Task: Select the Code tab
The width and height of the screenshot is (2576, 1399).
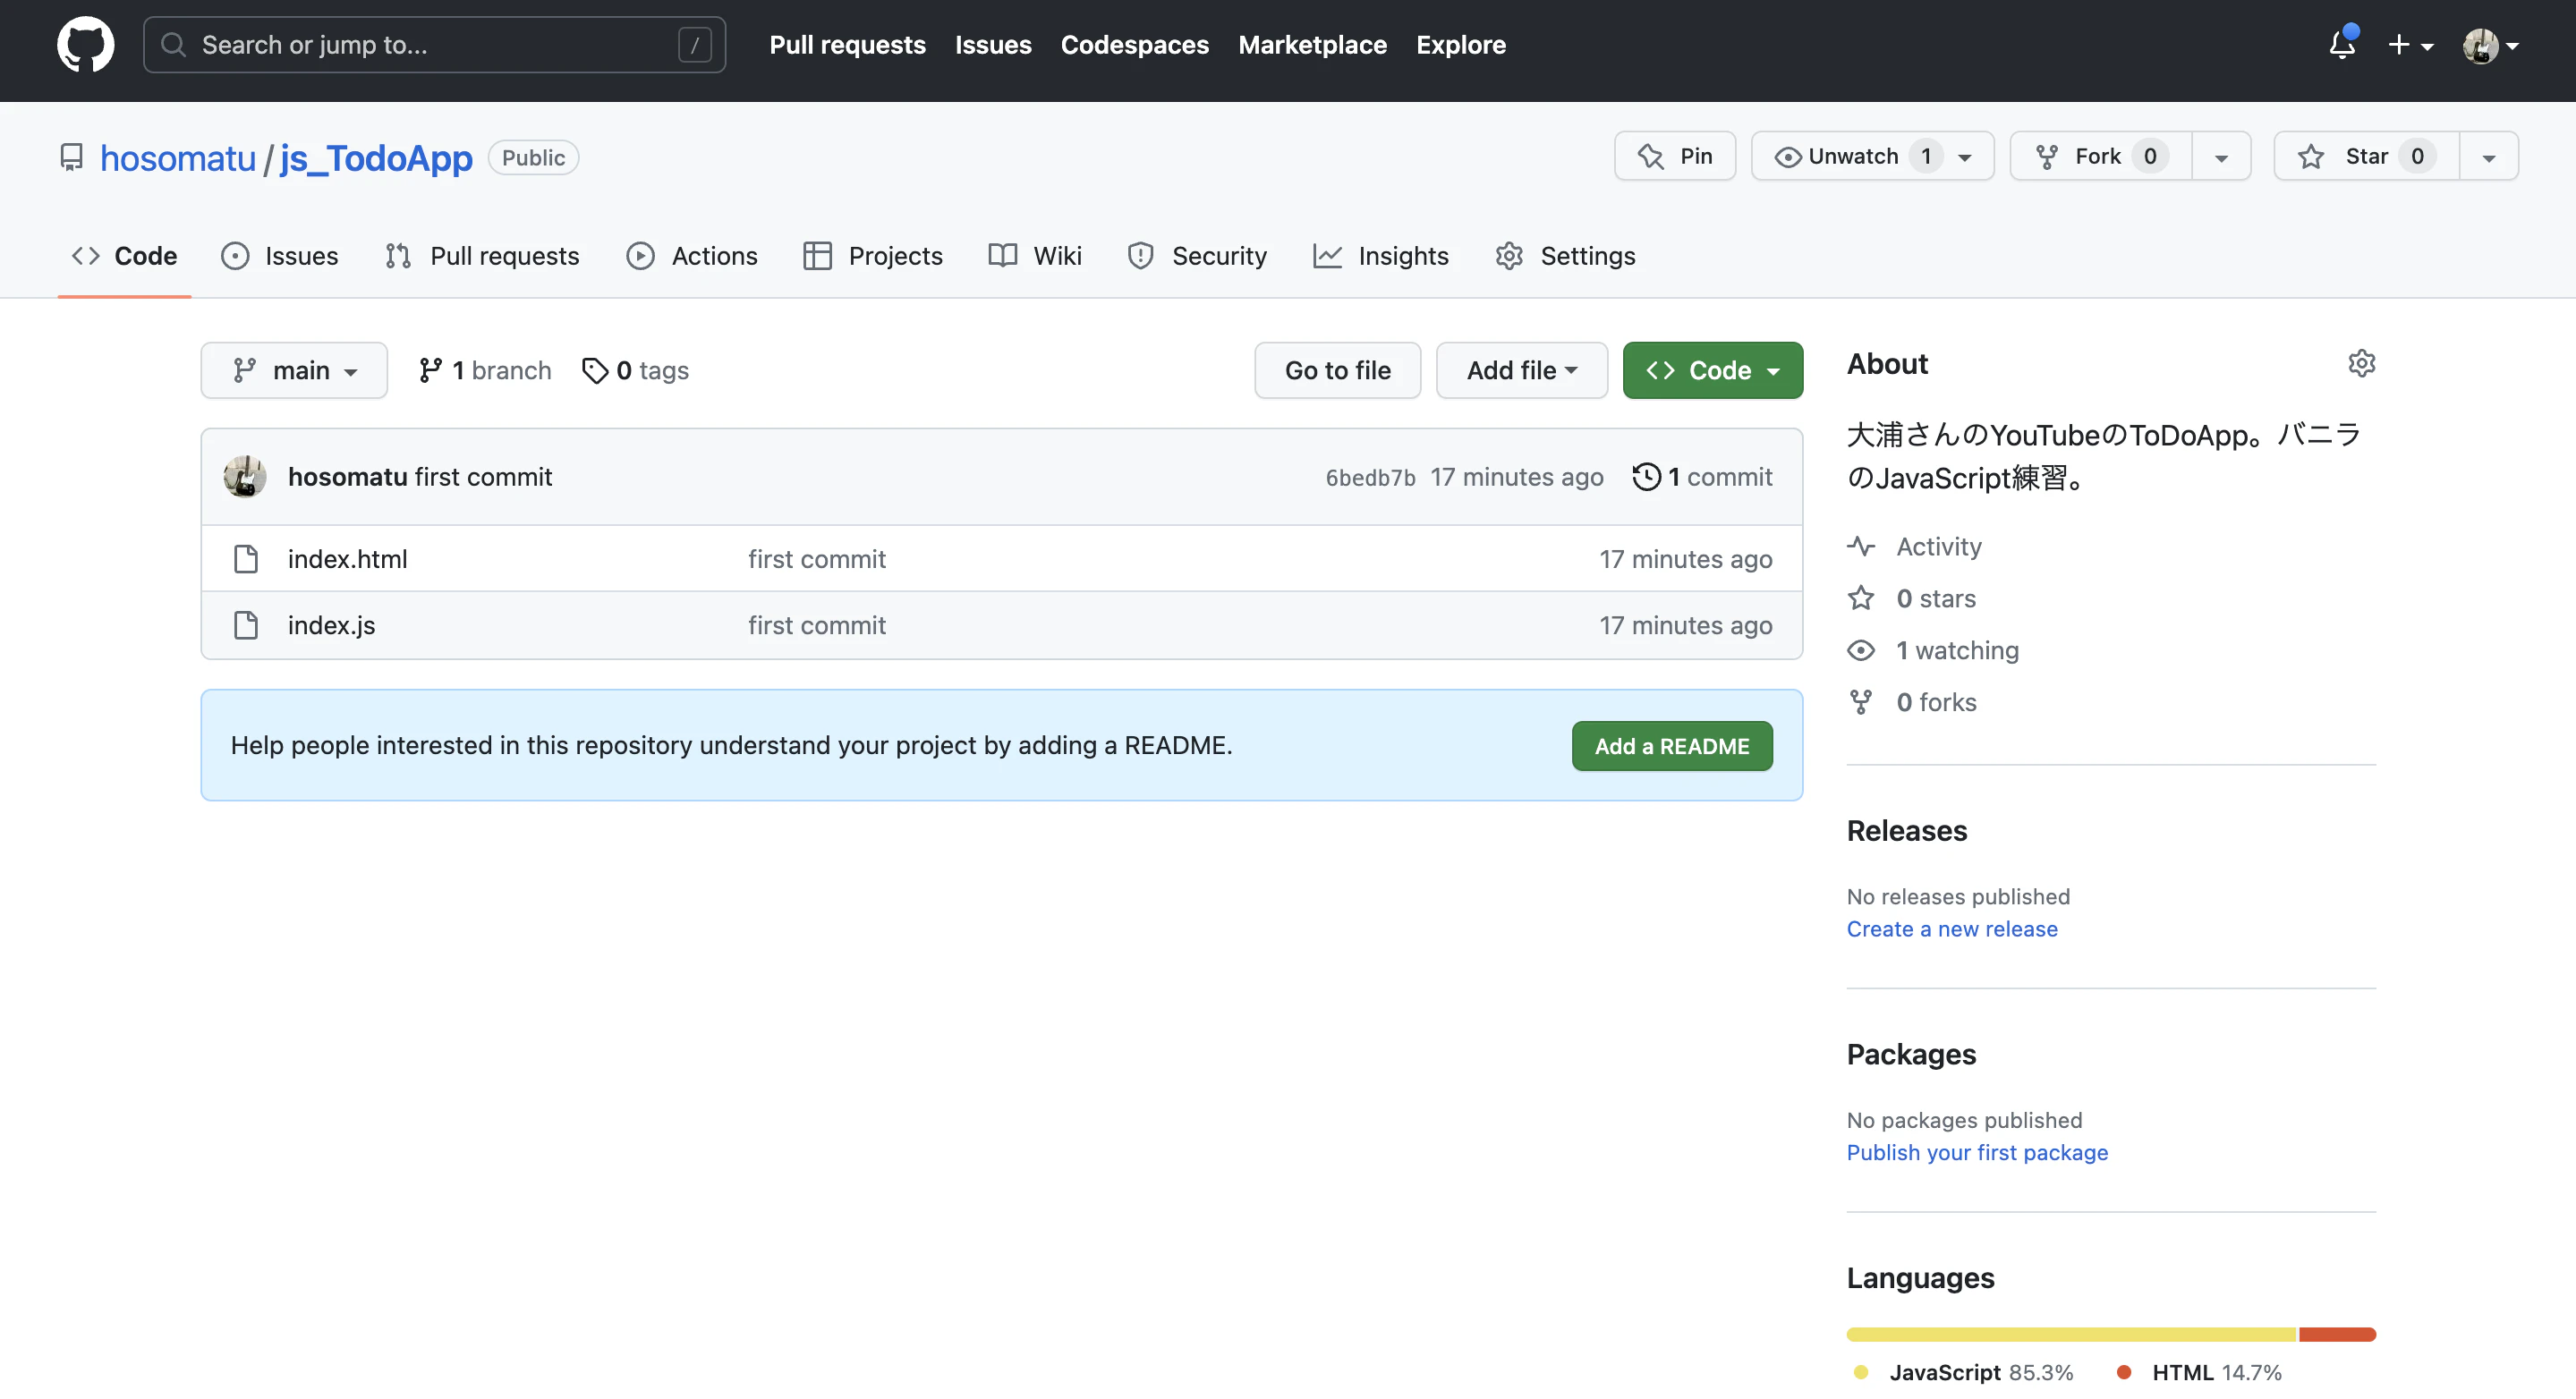Action: click(x=124, y=256)
